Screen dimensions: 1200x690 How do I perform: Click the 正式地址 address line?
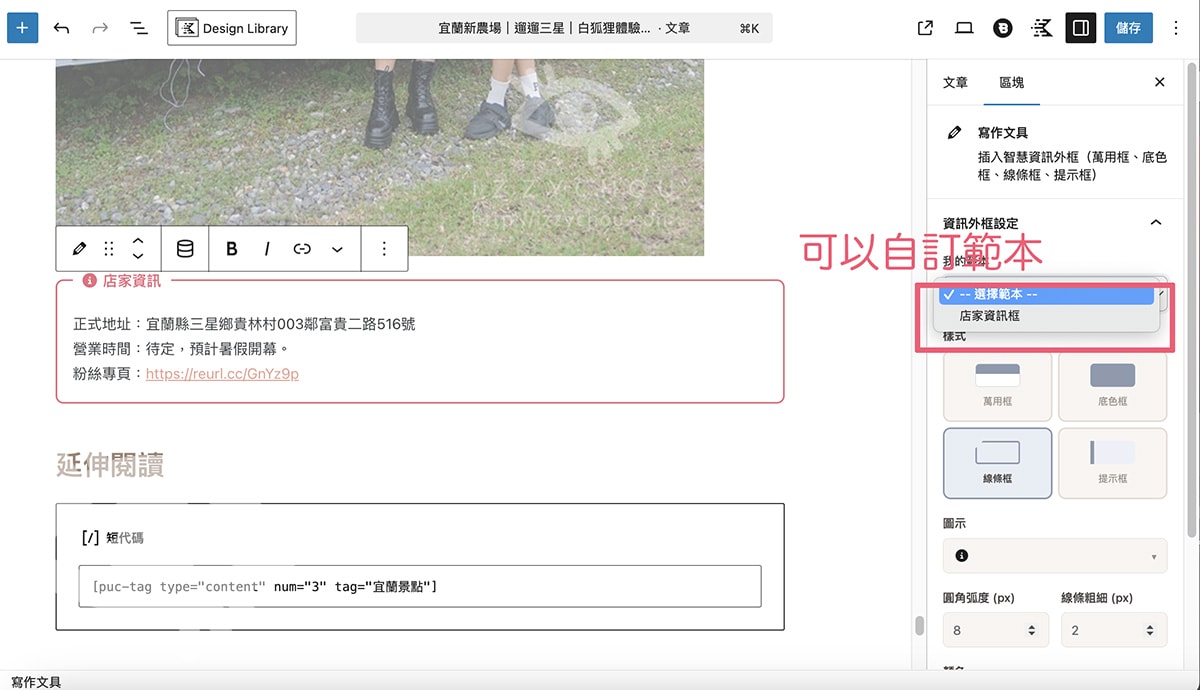coord(244,324)
